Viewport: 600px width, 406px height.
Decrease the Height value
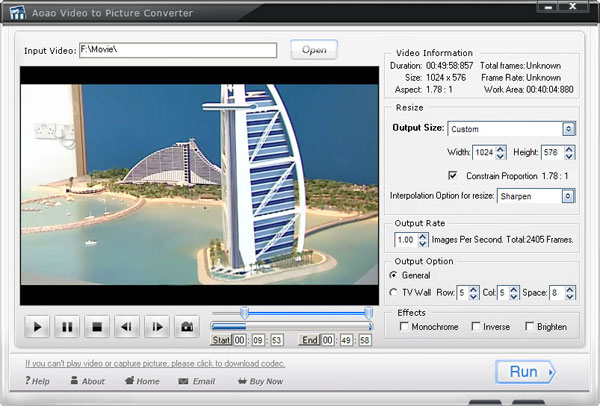point(569,156)
